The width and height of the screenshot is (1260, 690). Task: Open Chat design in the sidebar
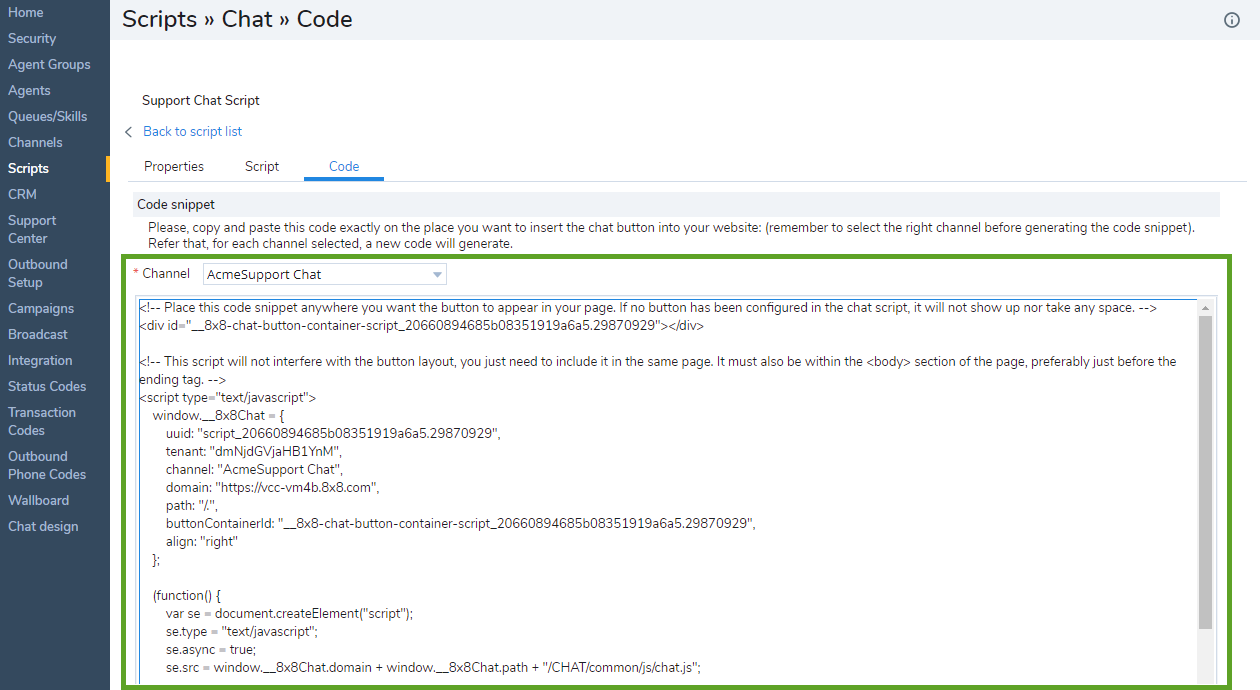43,526
